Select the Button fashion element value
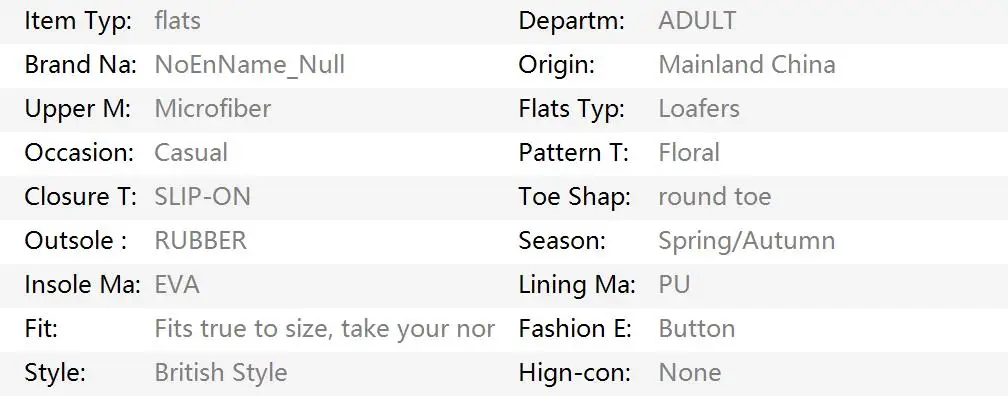 coord(697,329)
